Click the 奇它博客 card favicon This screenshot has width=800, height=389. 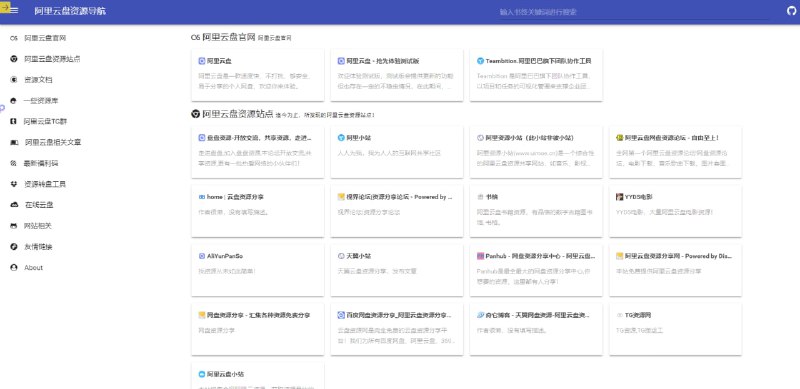click(480, 315)
